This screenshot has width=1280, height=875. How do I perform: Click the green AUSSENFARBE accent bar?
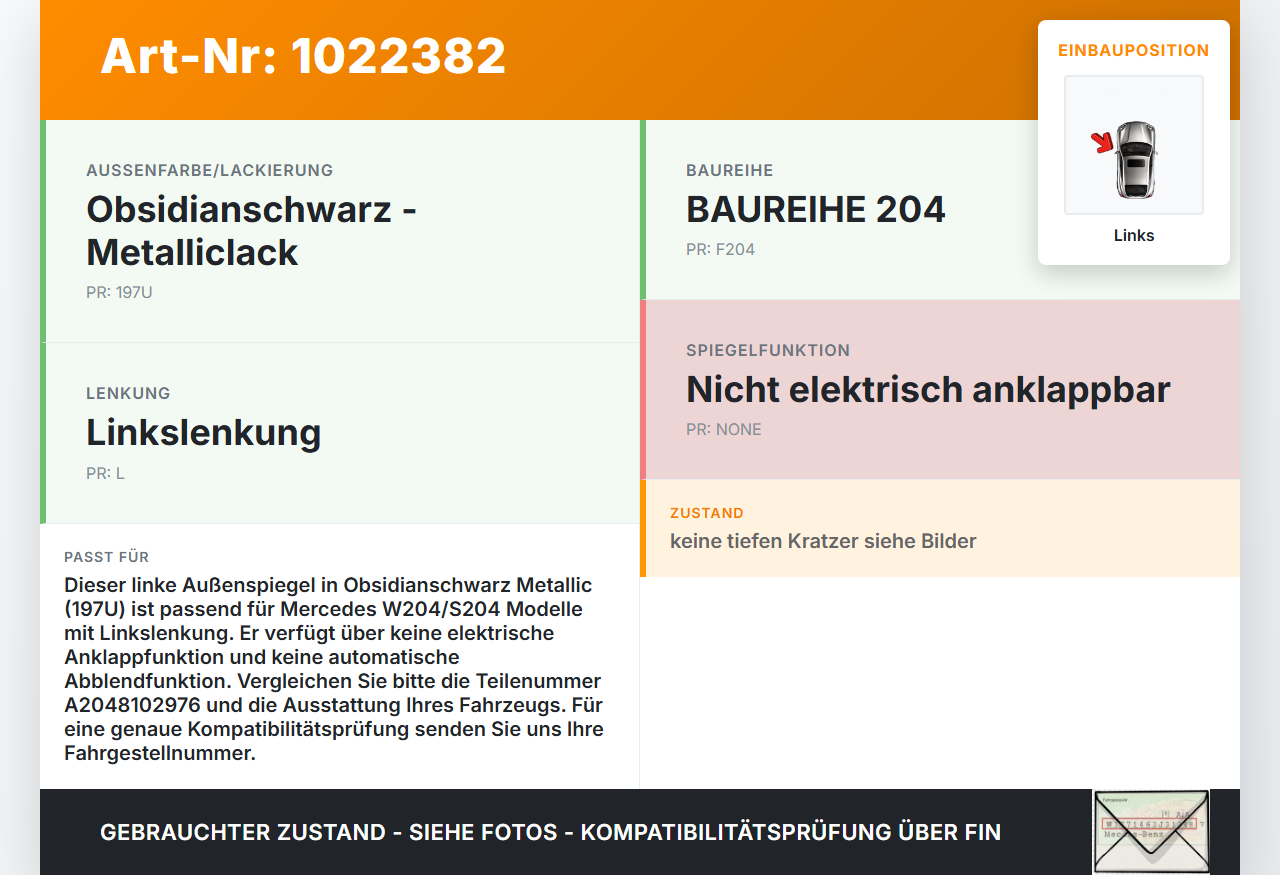pyautogui.click(x=41, y=230)
